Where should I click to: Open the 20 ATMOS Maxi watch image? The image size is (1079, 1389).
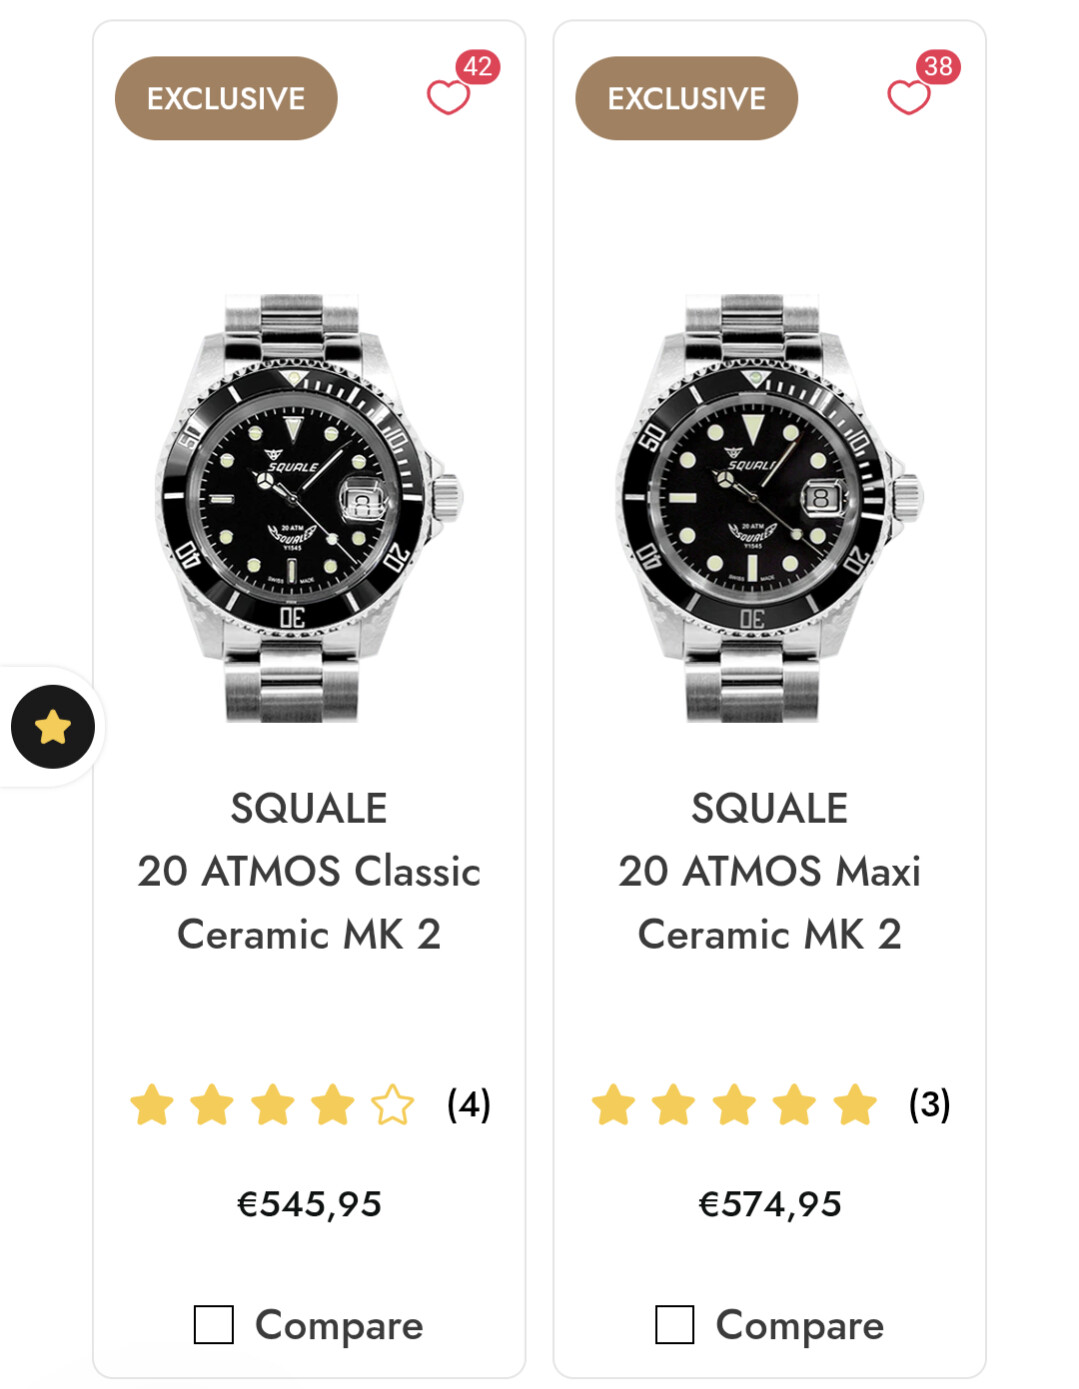pos(770,508)
